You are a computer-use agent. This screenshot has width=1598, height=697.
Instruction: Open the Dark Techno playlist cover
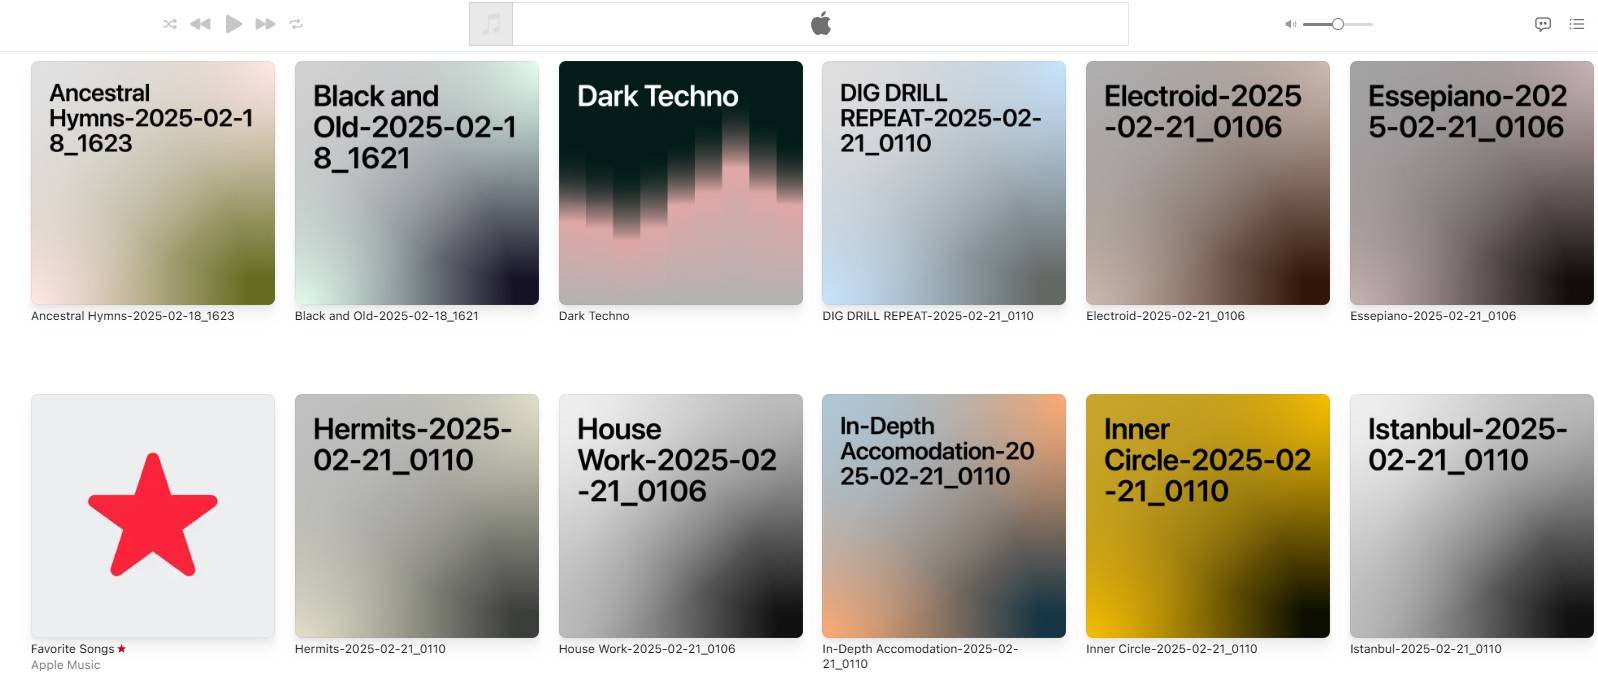[680, 183]
